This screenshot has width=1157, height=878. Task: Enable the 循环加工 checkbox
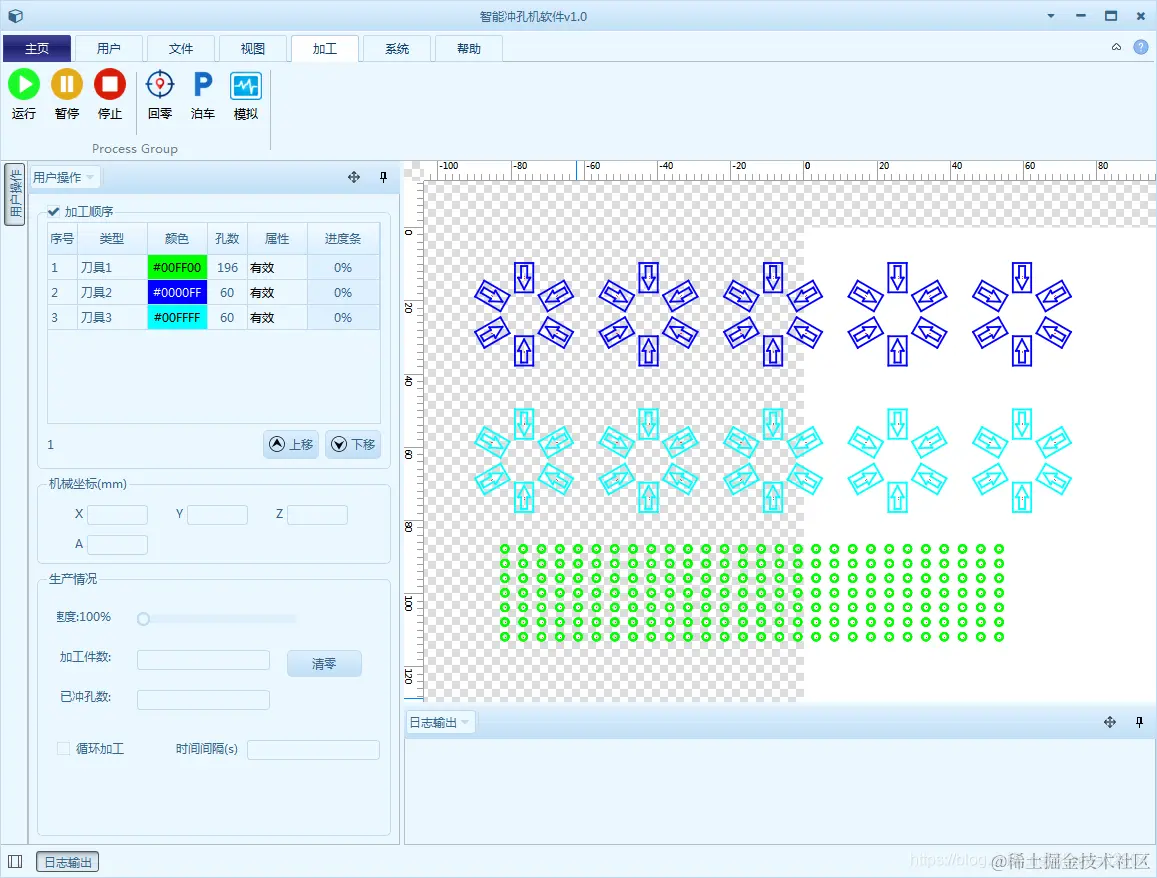click(63, 748)
